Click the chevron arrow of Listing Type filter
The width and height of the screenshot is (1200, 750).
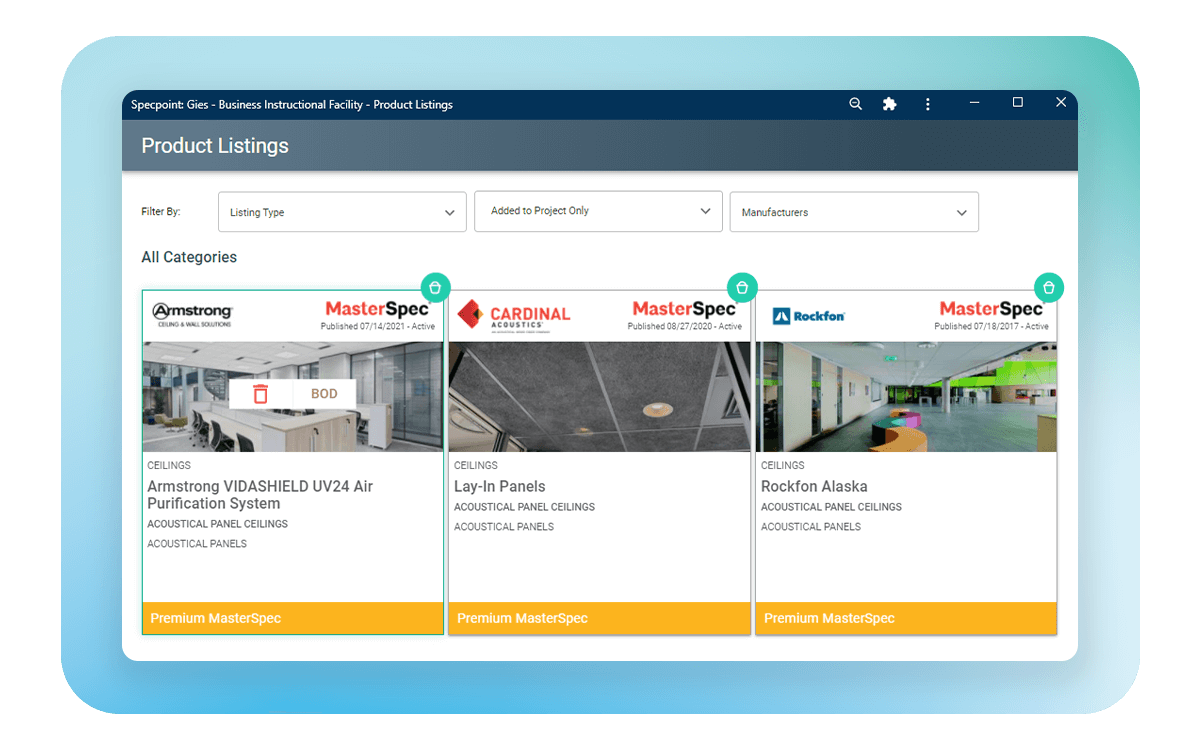pyautogui.click(x=450, y=213)
